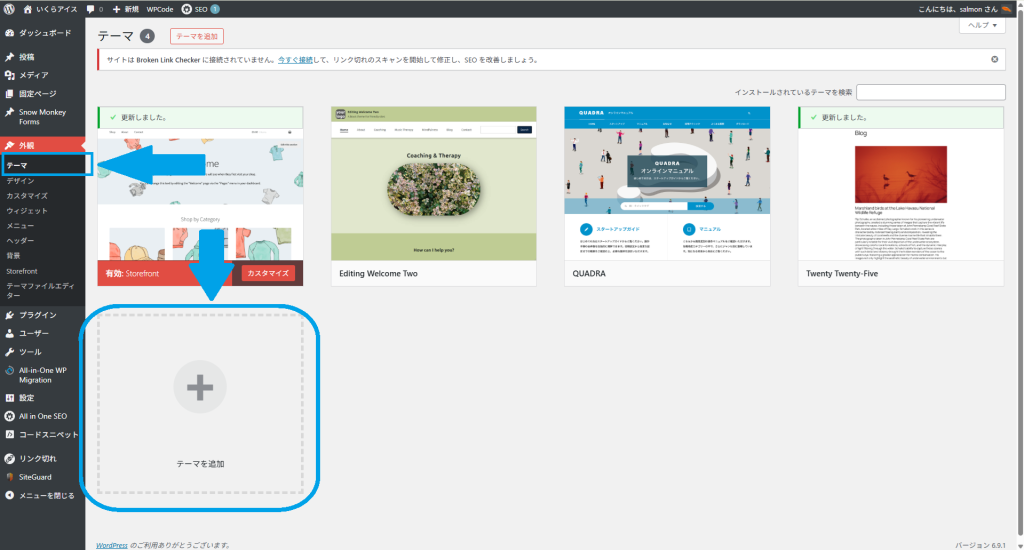Focus the installed themes search field

tap(930, 92)
